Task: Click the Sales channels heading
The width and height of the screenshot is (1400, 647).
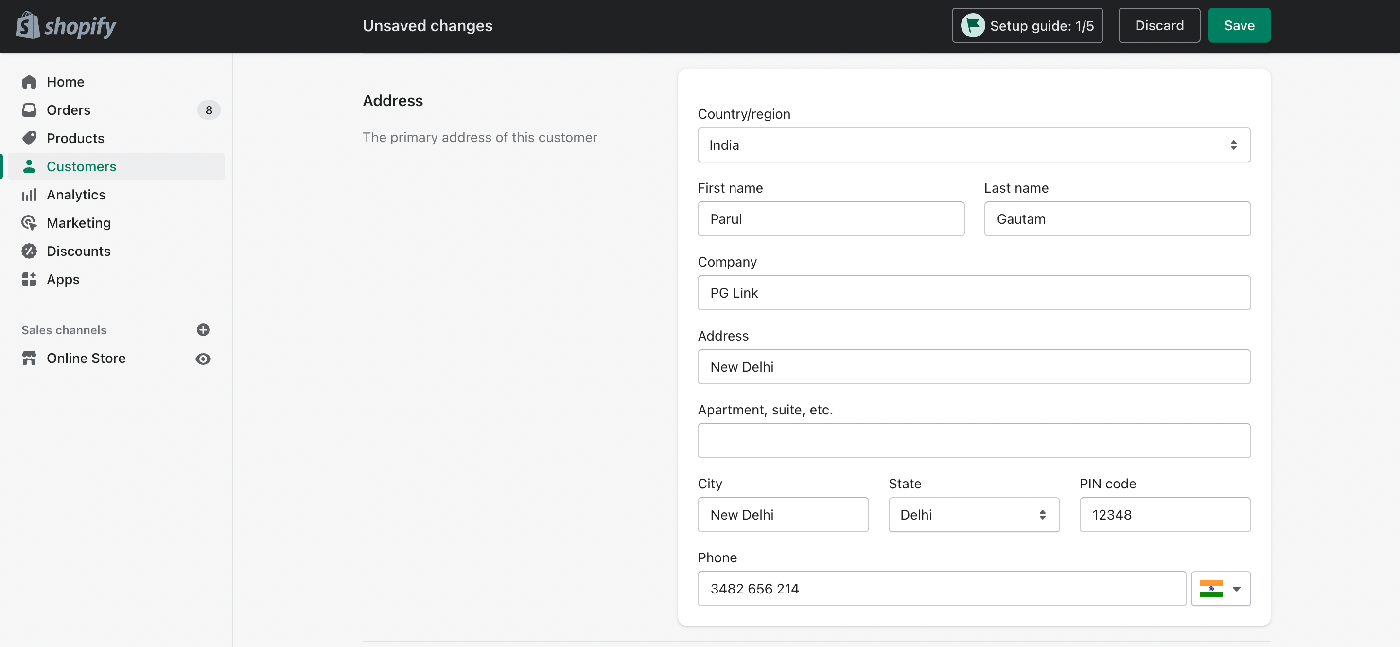Action: point(64,330)
